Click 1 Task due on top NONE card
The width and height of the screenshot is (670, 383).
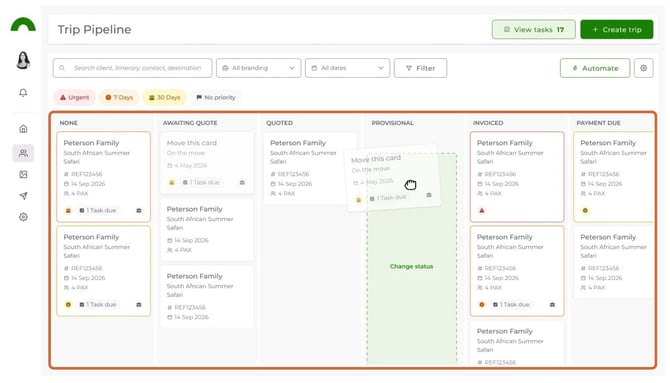click(x=98, y=210)
